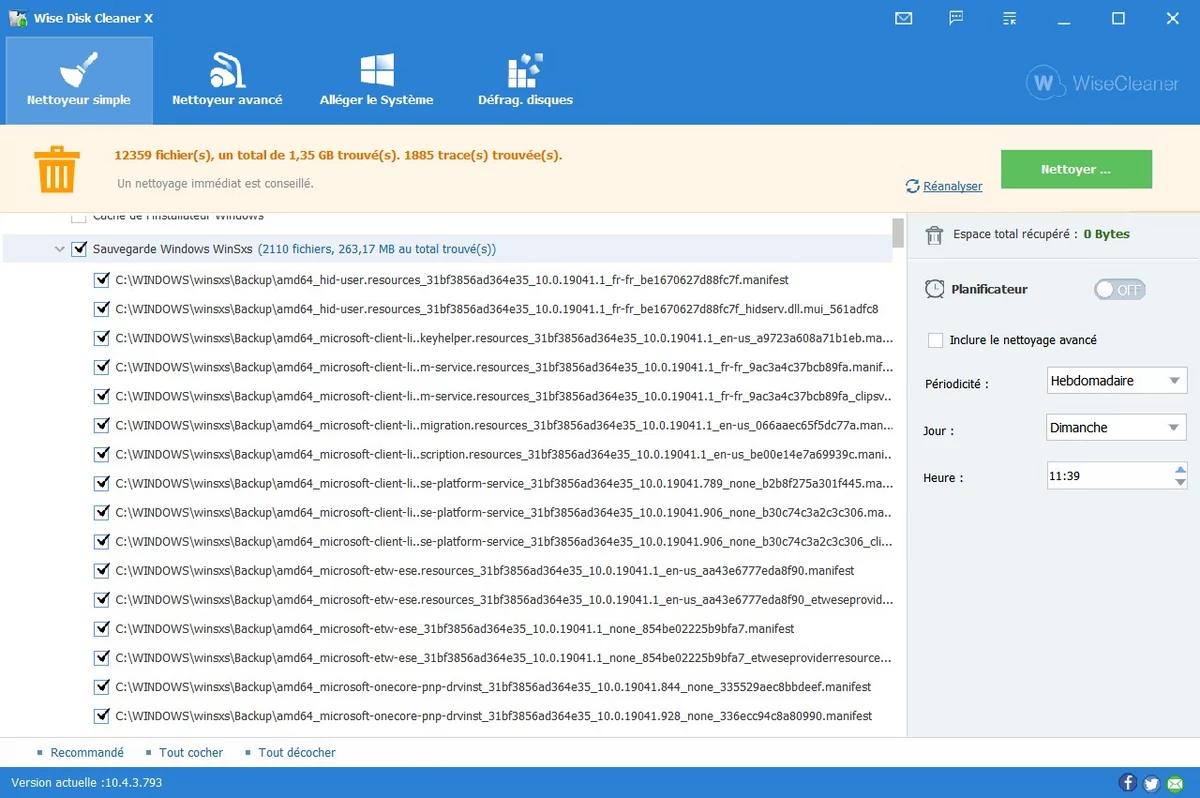Click the Planificateur clock icon
1200x798 pixels.
(934, 289)
